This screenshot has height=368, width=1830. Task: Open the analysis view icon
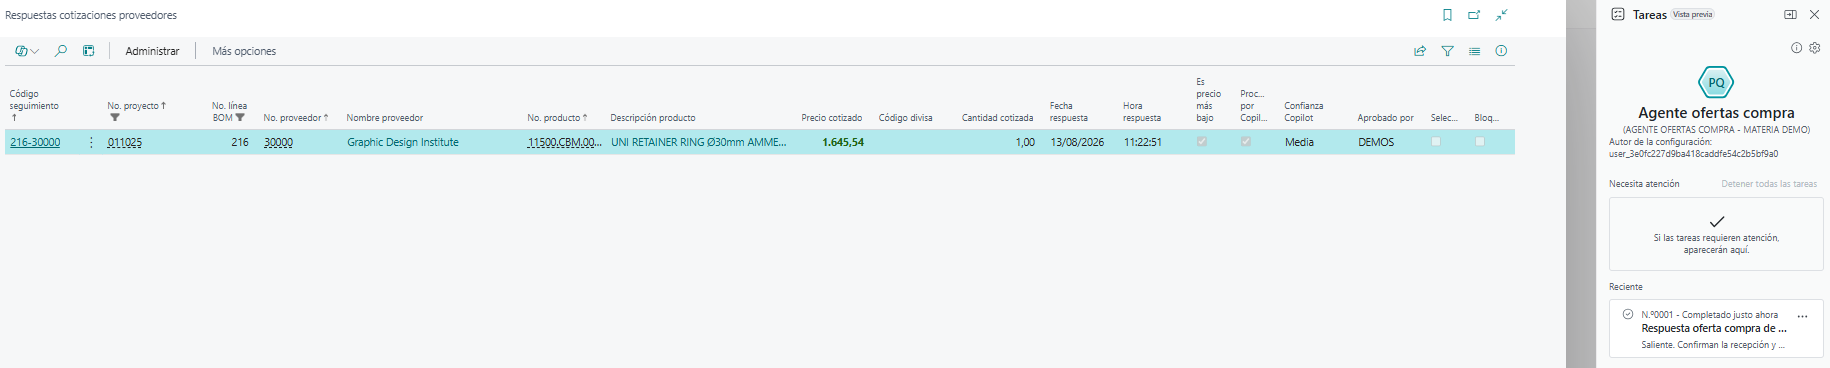pyautogui.click(x=89, y=51)
